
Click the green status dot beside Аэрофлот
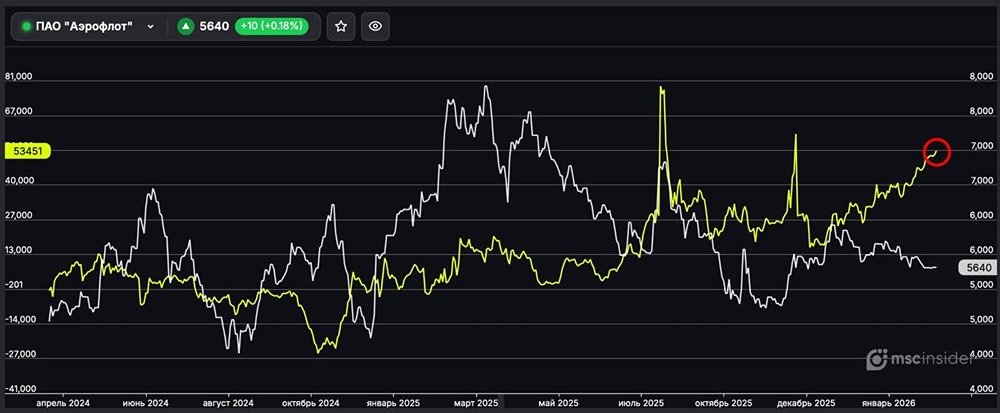click(x=26, y=27)
